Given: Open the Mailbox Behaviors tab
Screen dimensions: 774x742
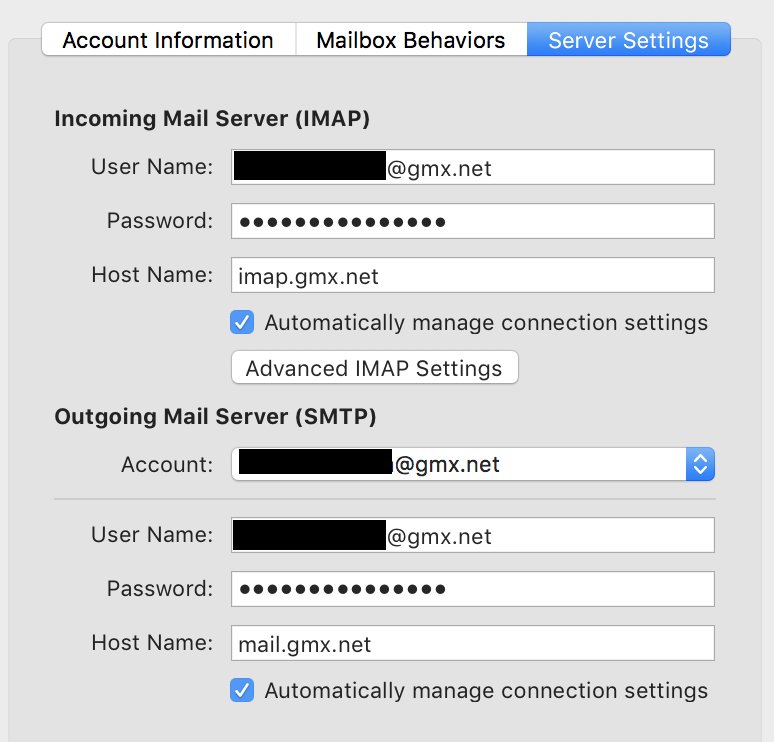Looking at the screenshot, I should tap(411, 39).
